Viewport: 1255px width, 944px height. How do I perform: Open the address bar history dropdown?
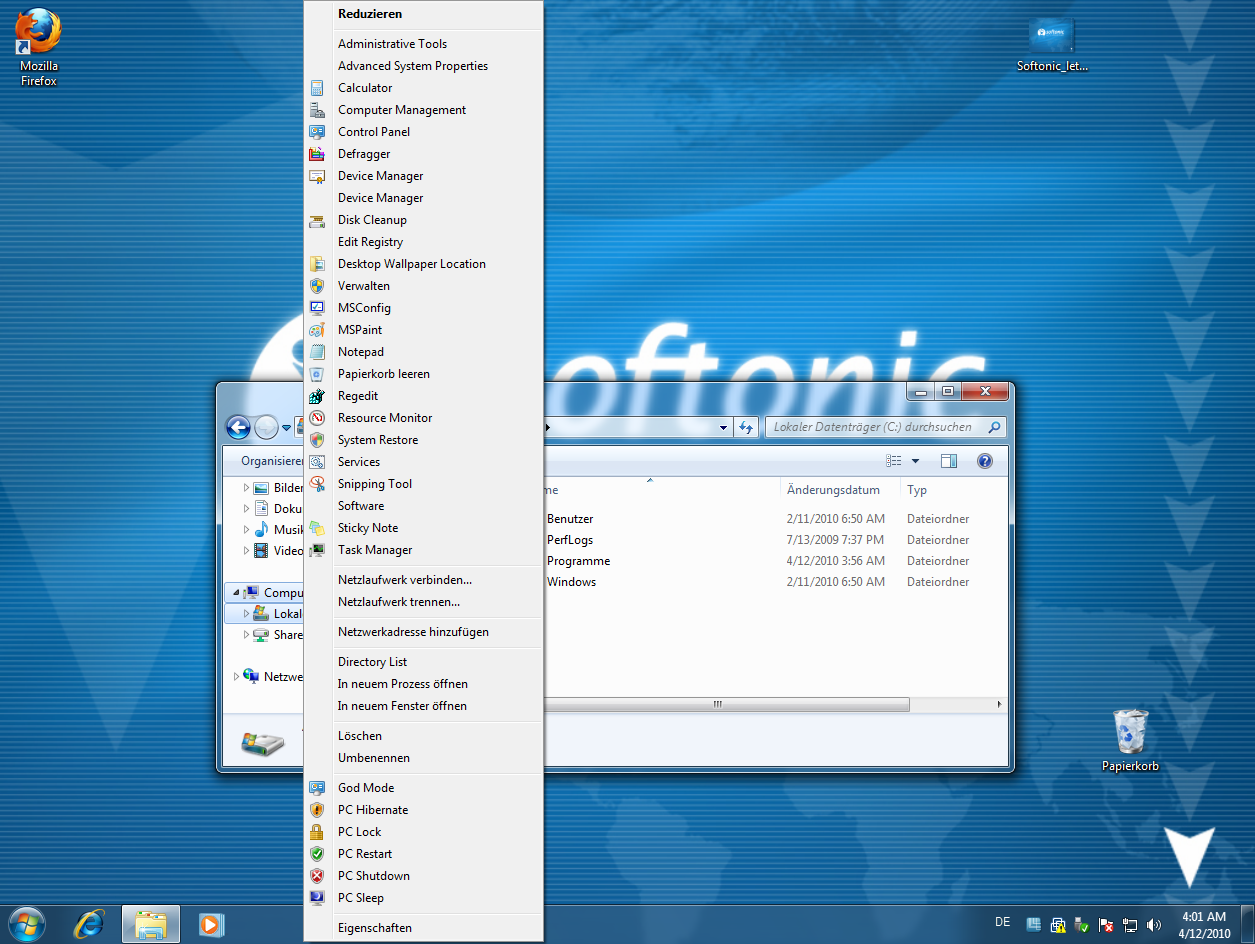pos(724,427)
